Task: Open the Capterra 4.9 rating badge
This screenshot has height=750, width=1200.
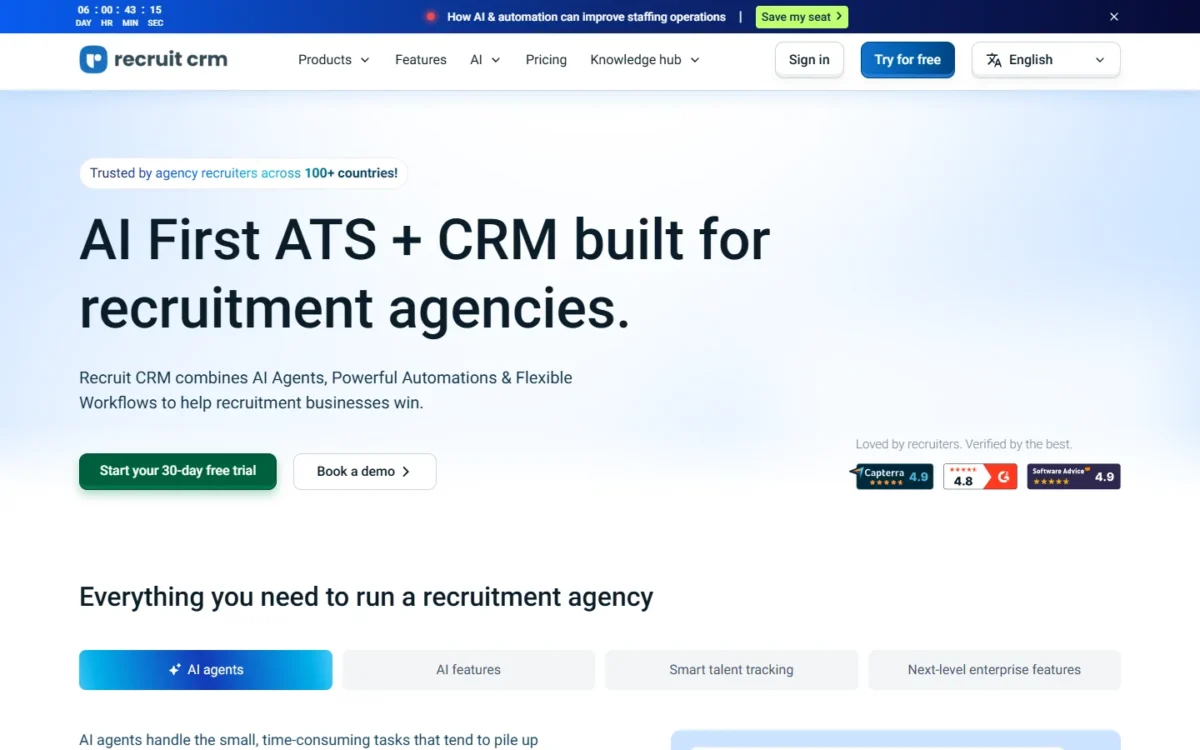Action: pyautogui.click(x=891, y=476)
